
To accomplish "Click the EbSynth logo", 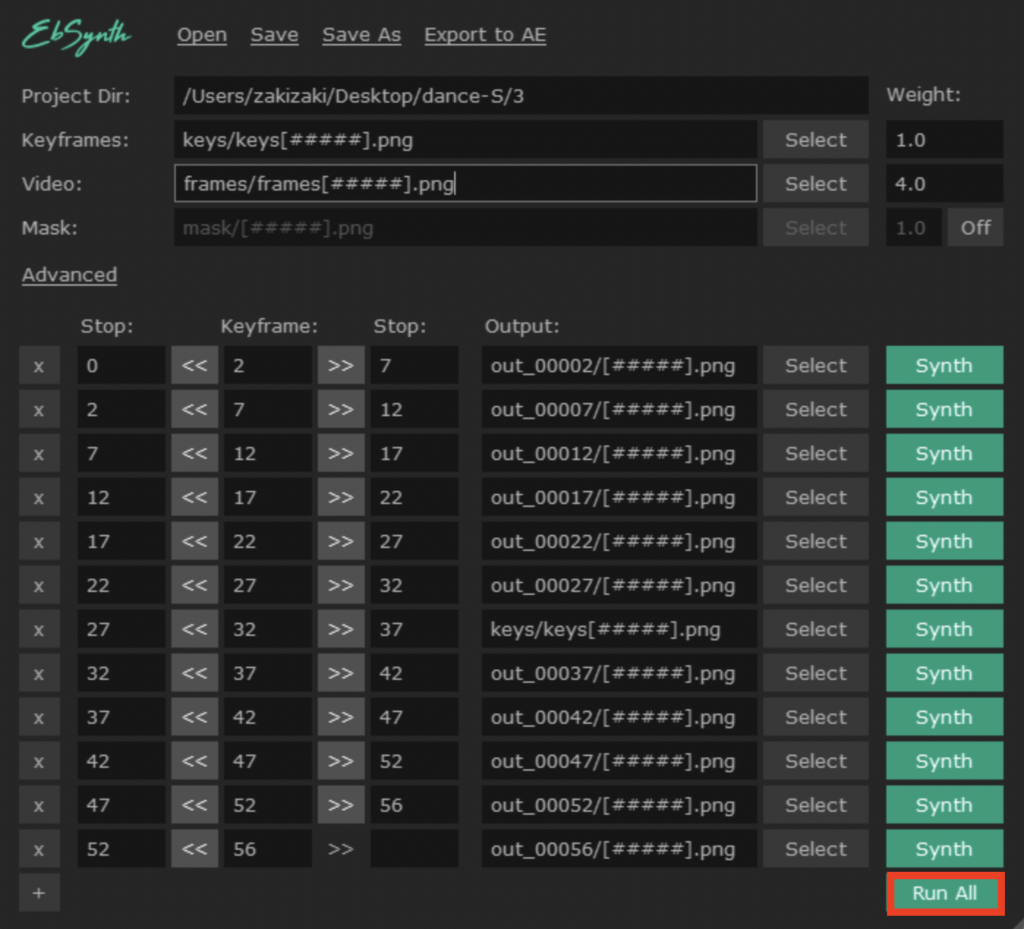I will (x=77, y=36).
